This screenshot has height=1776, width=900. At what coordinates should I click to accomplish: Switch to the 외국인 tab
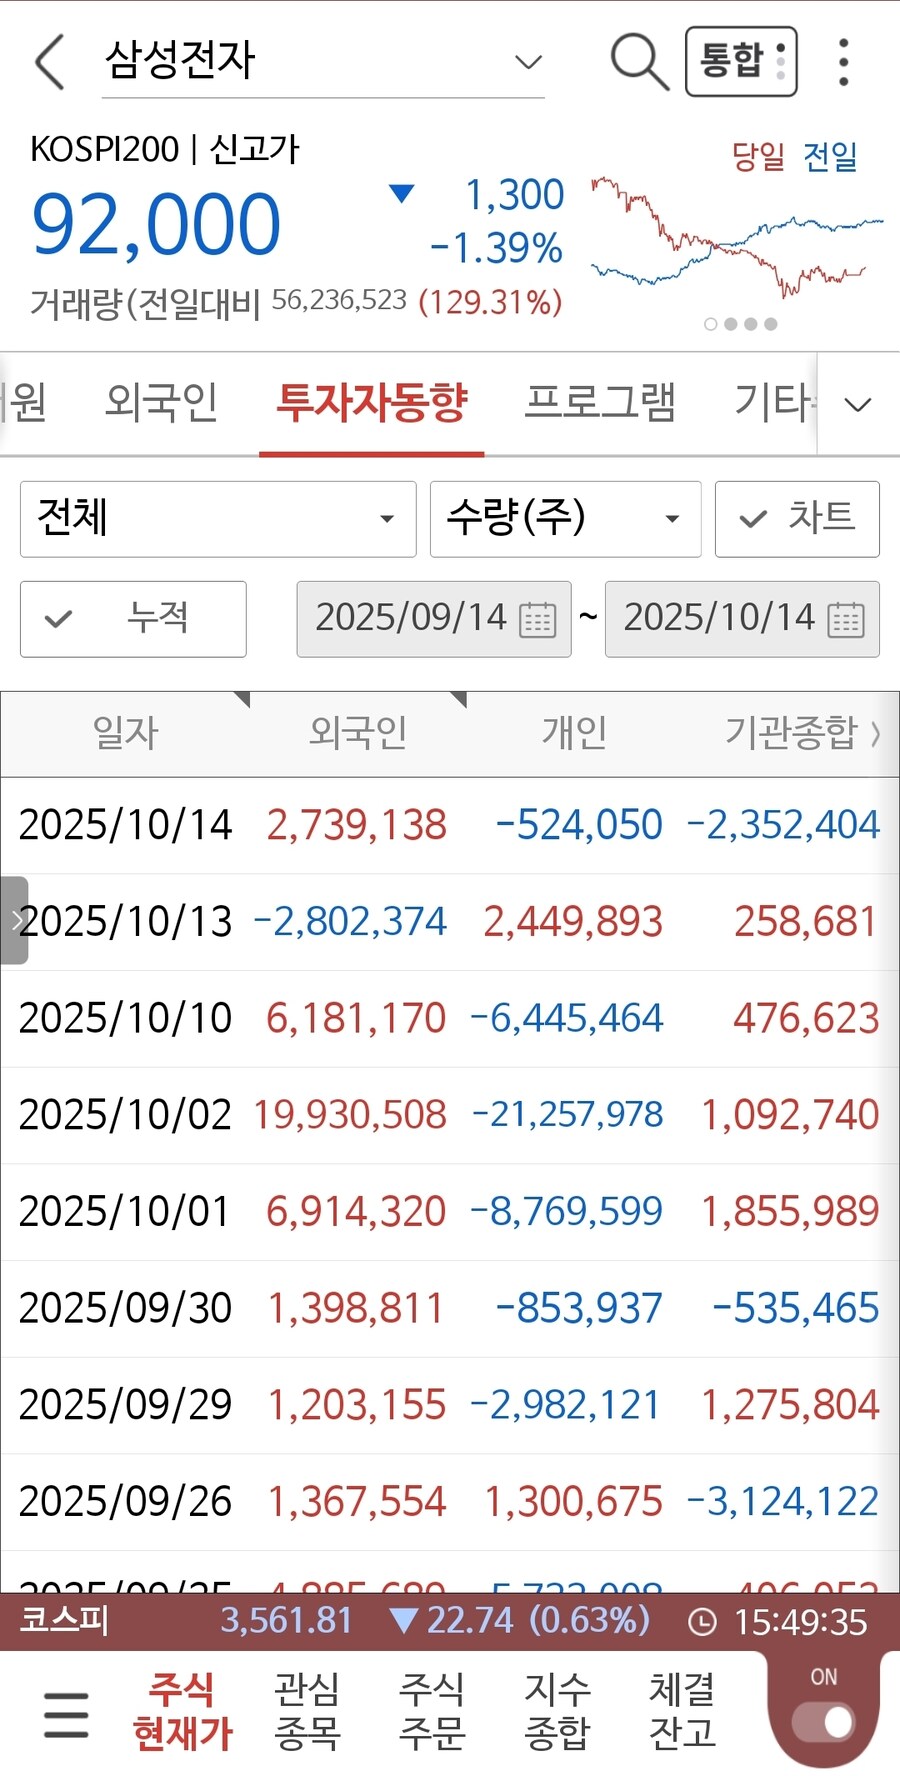[161, 402]
